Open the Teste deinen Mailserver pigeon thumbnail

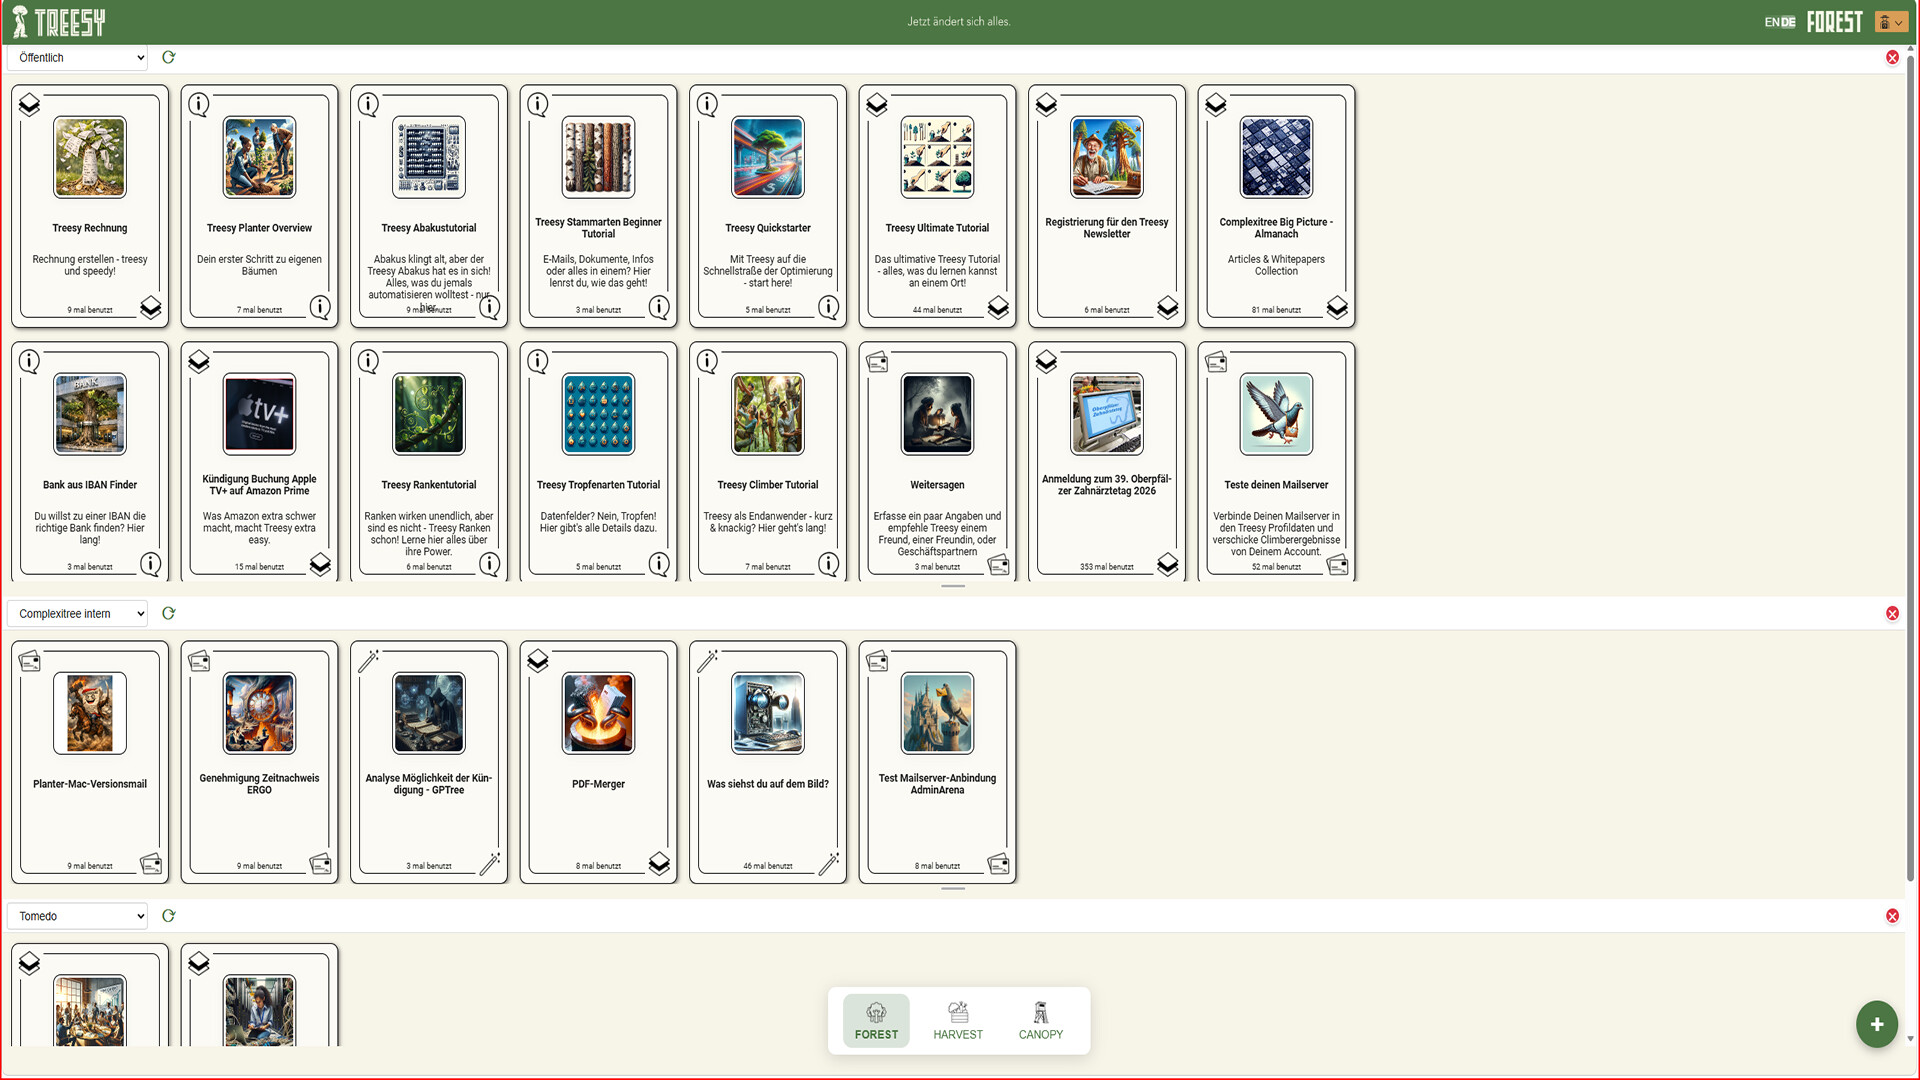pyautogui.click(x=1276, y=414)
